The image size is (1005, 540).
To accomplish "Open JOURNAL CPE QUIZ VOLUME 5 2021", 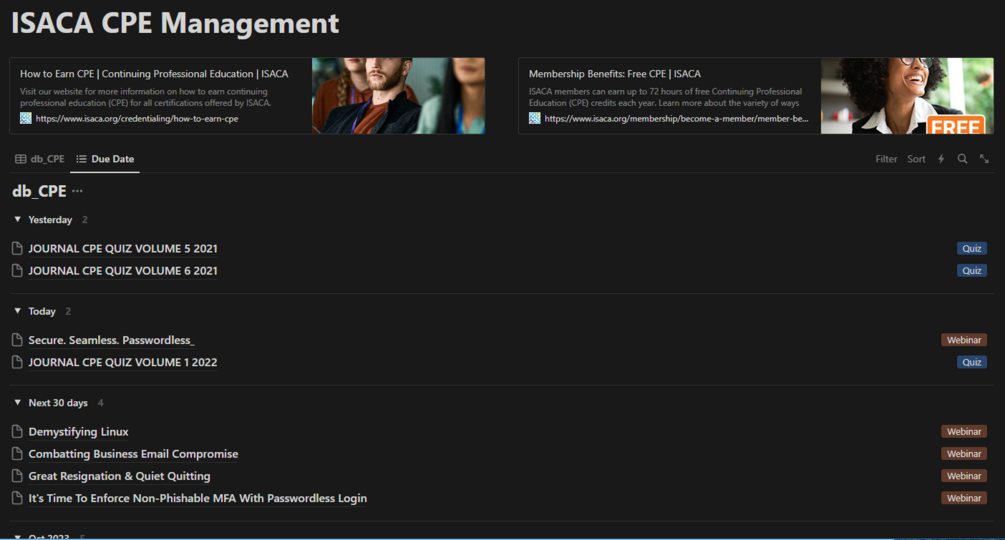I will tap(122, 249).
